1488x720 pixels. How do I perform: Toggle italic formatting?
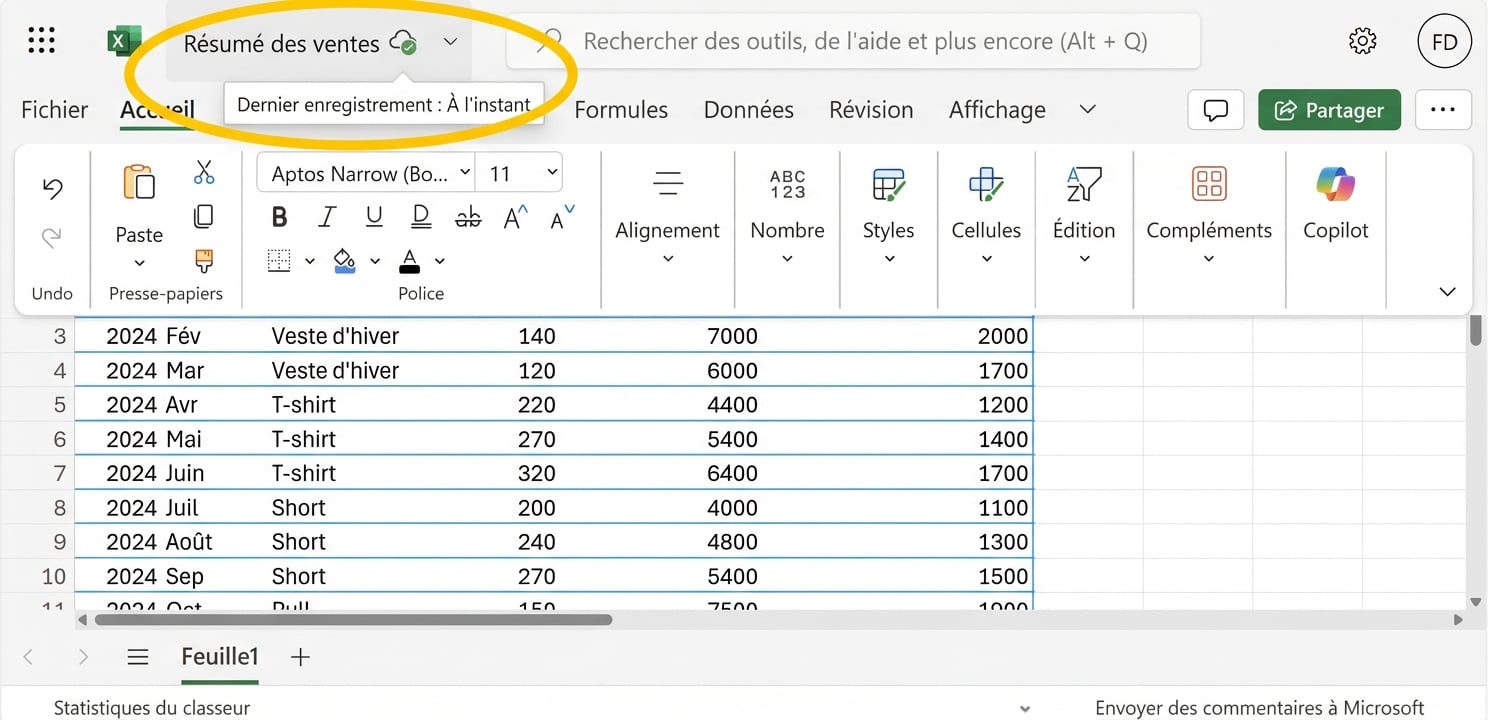coord(326,216)
